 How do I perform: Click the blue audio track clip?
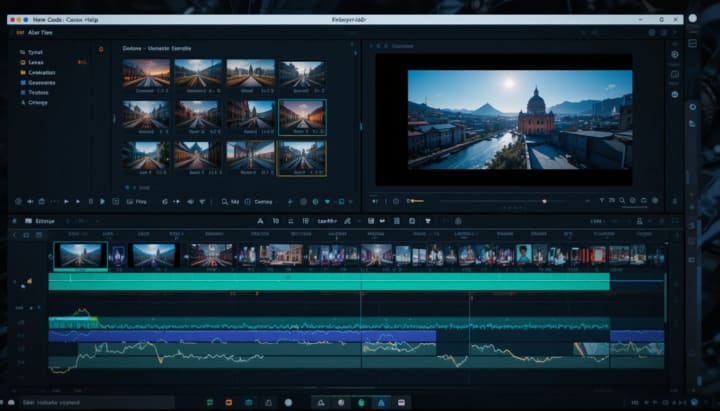[x=242, y=336]
